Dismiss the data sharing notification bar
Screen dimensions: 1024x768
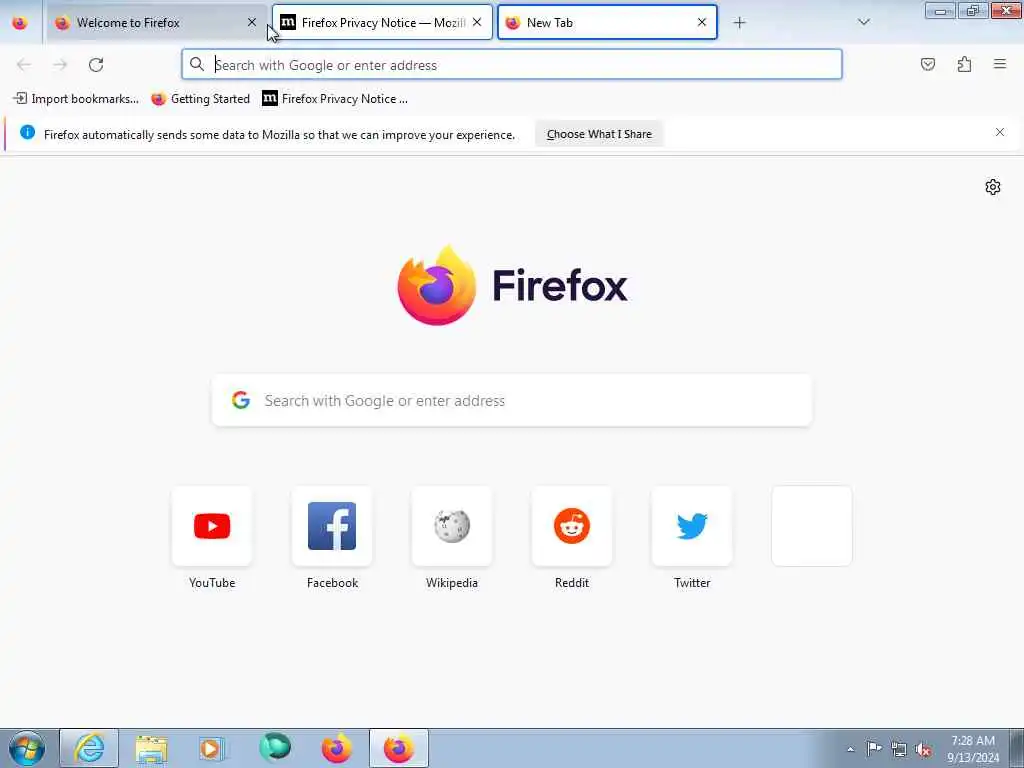pos(1000,133)
